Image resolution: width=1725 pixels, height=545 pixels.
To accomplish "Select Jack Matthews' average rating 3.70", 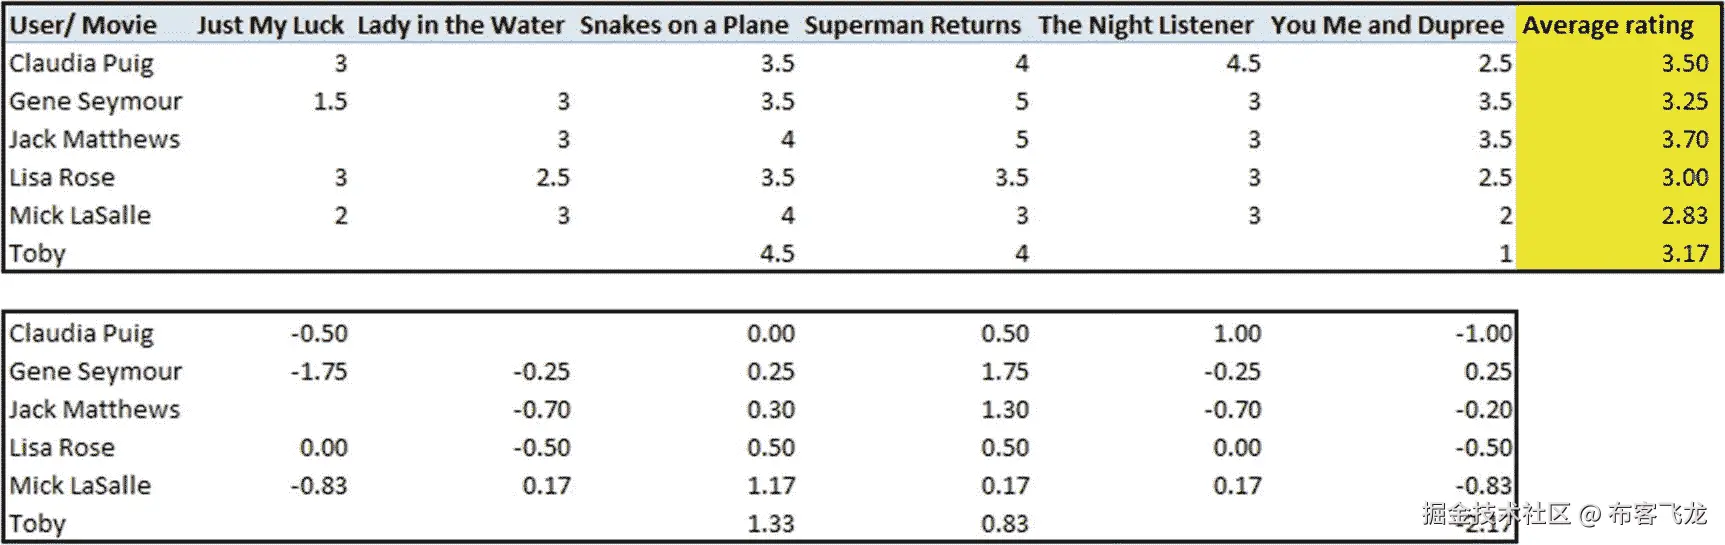I will [1685, 140].
